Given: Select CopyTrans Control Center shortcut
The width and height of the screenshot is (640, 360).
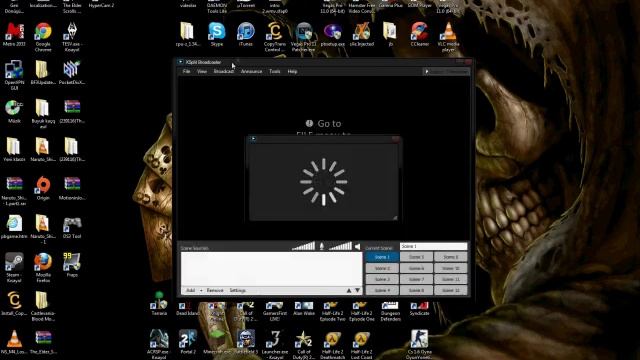Looking at the screenshot, I should click(x=275, y=37).
